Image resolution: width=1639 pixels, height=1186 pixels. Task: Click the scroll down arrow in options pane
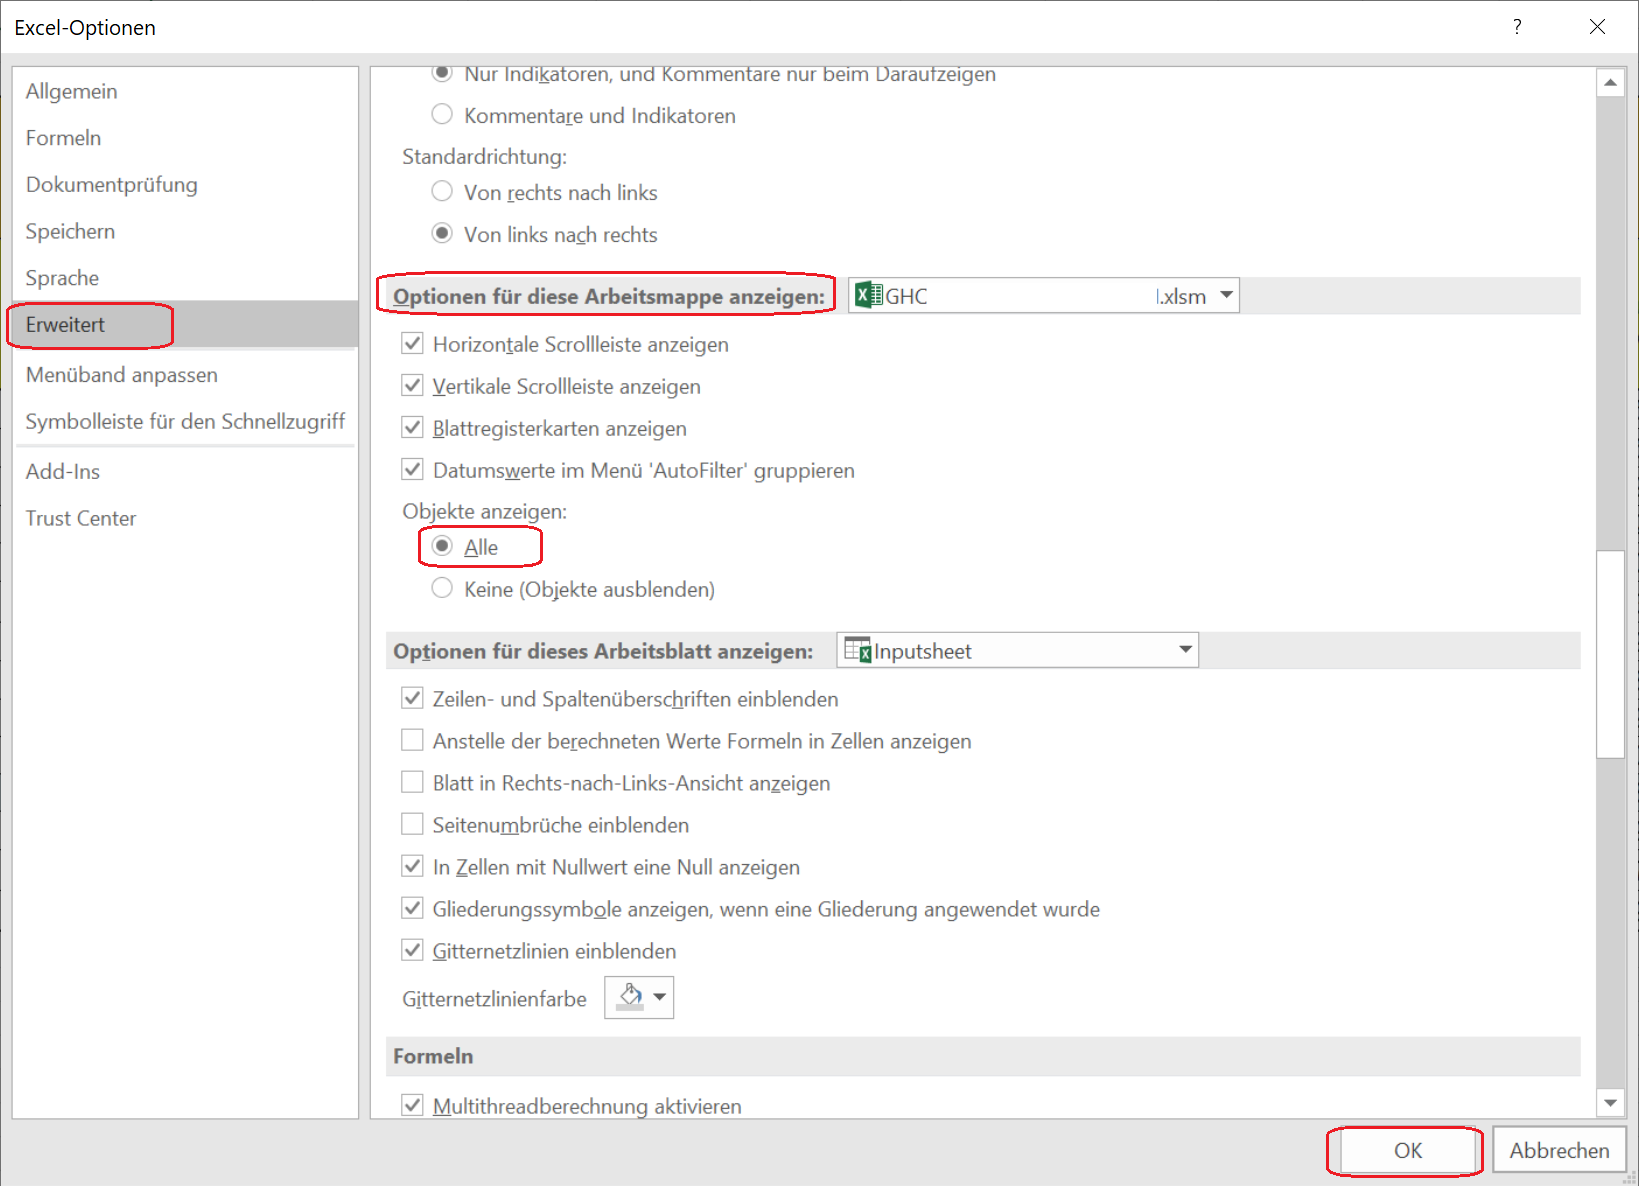1610,1103
